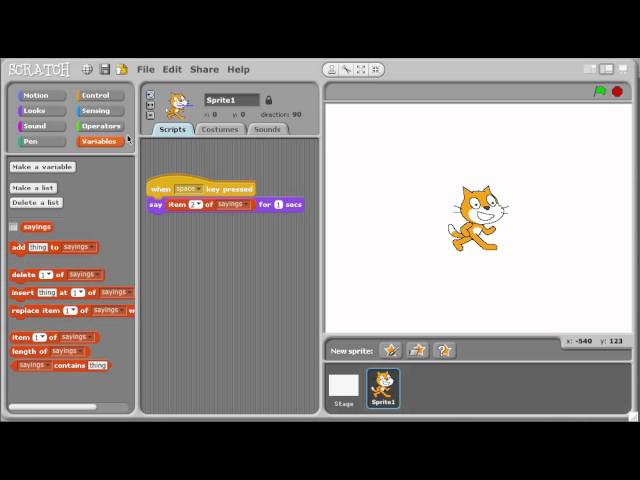Click Make a list button

tap(33, 188)
